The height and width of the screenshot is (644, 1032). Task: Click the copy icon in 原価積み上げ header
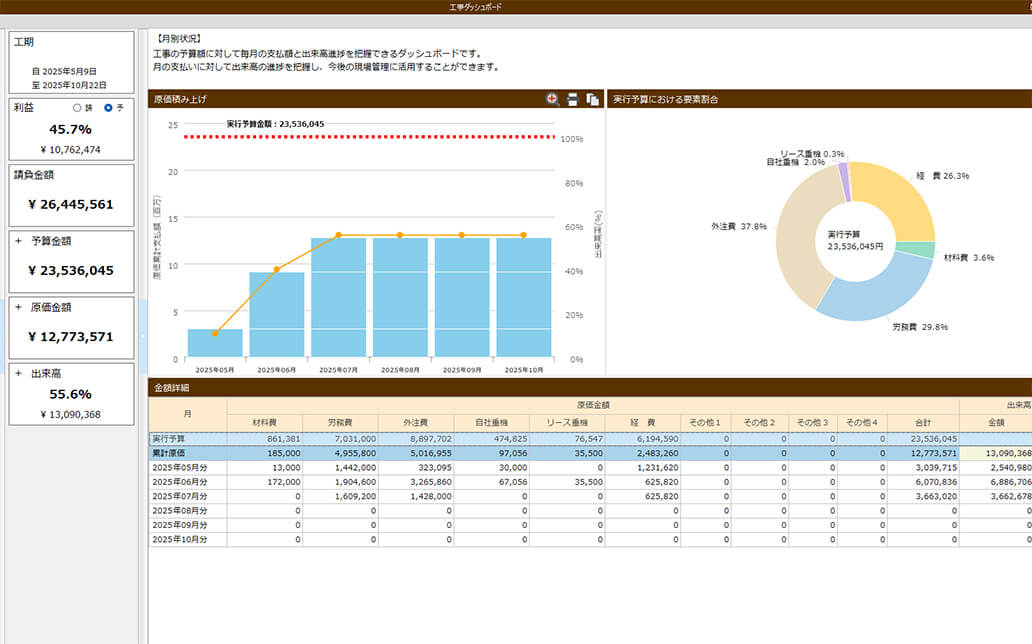click(593, 99)
